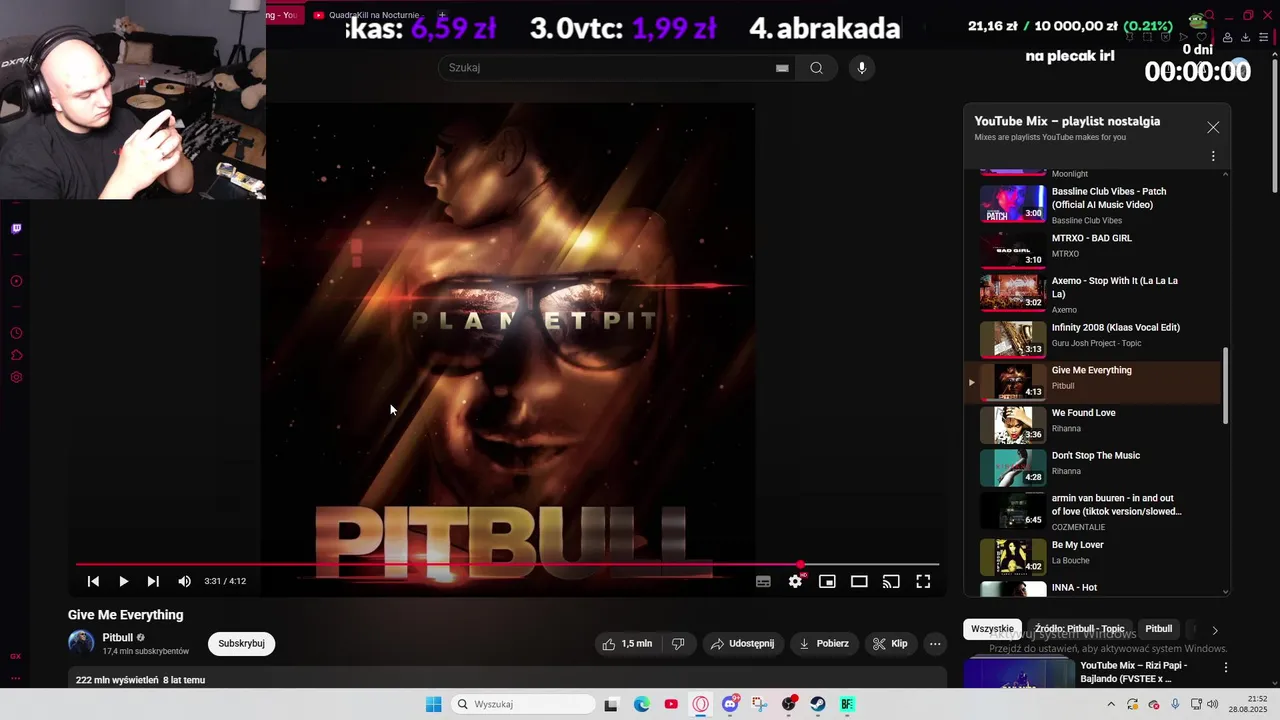
Task: Open Twitch panel in Opera sidebar
Action: [16, 229]
